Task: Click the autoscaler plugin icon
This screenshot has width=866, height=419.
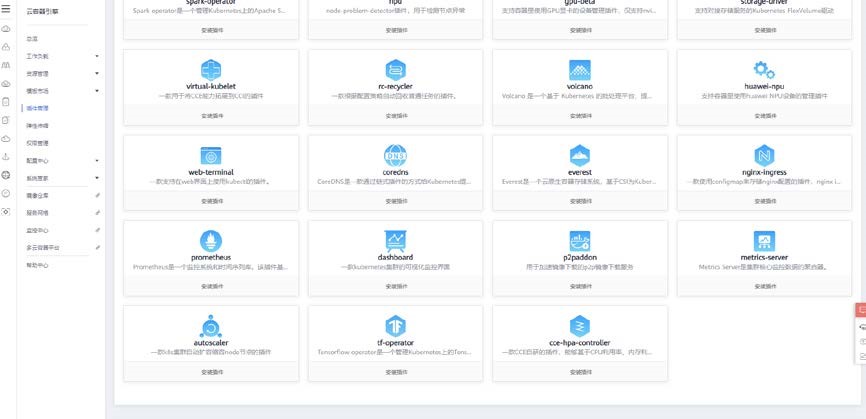Action: (x=211, y=326)
